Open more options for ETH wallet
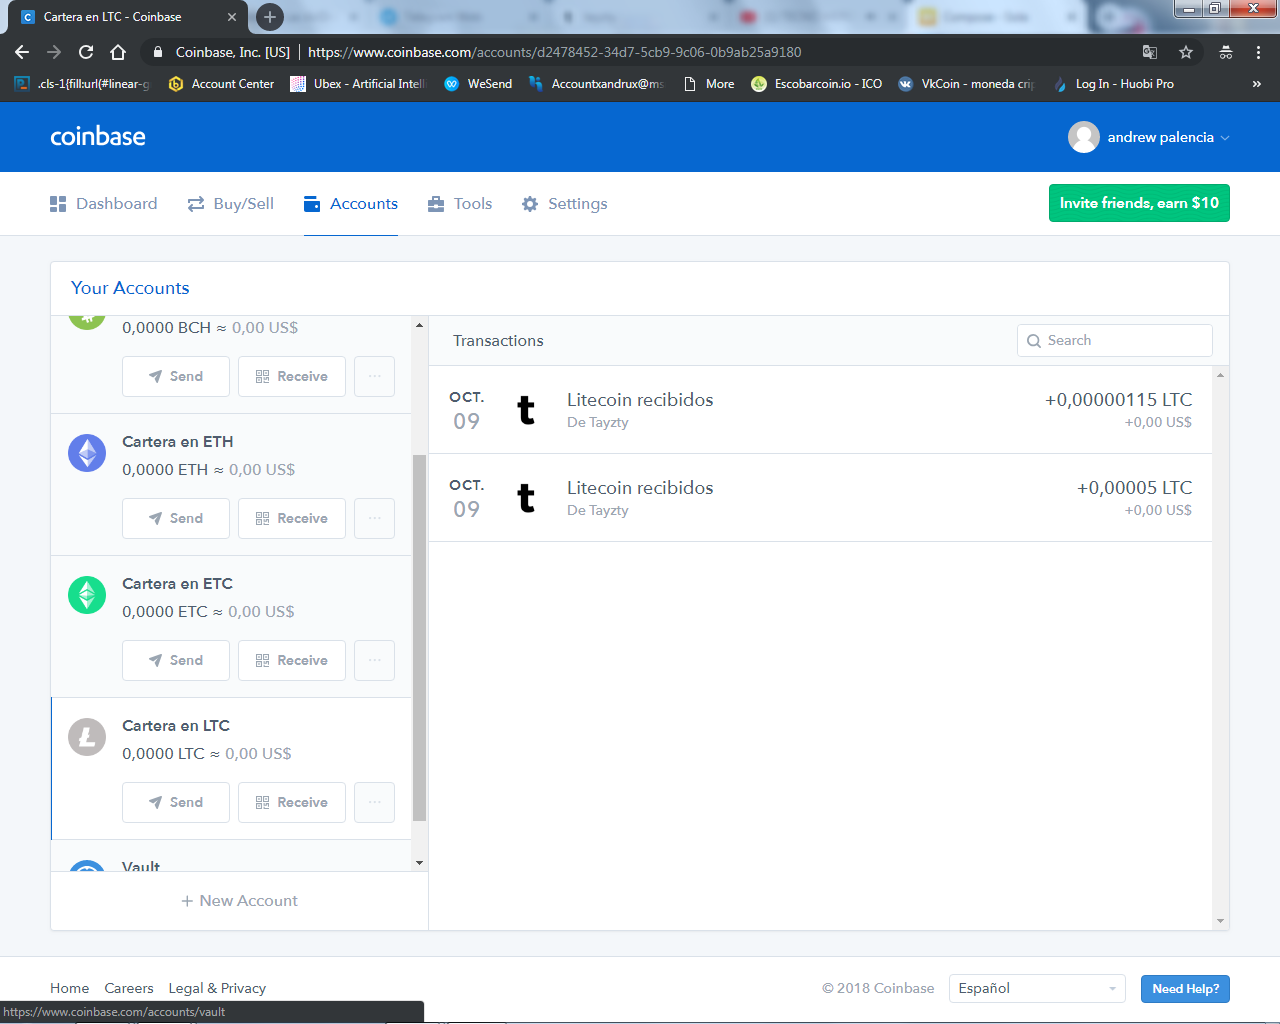 [374, 518]
